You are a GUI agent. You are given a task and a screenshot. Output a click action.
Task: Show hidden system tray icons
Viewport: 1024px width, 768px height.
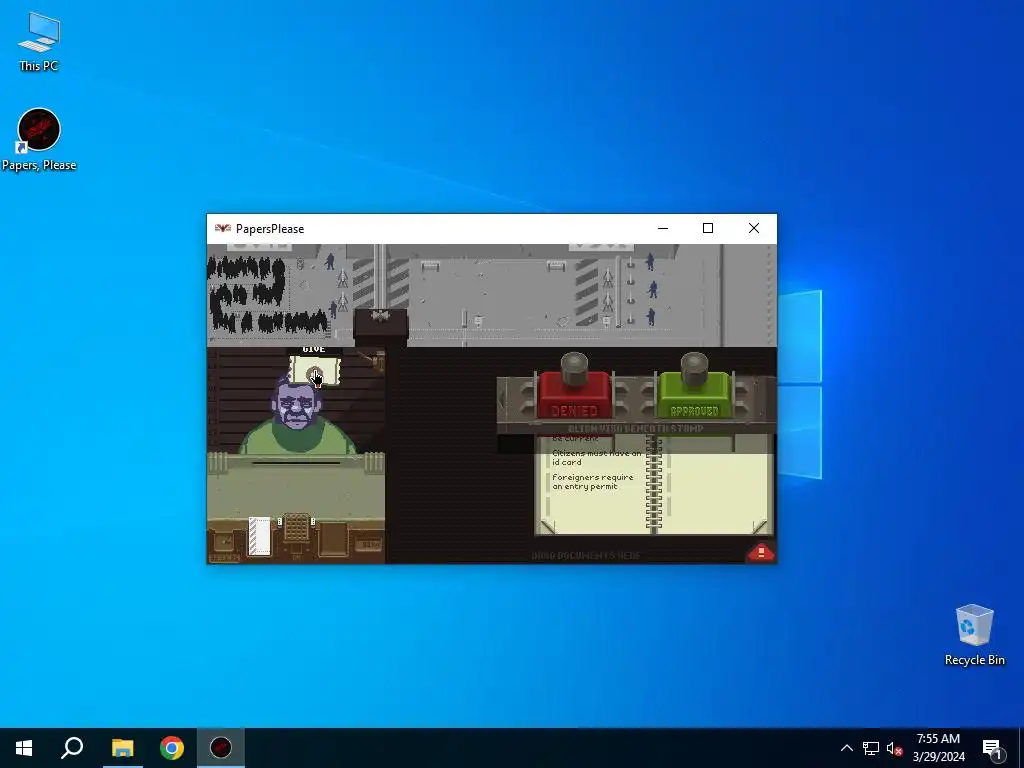(846, 748)
